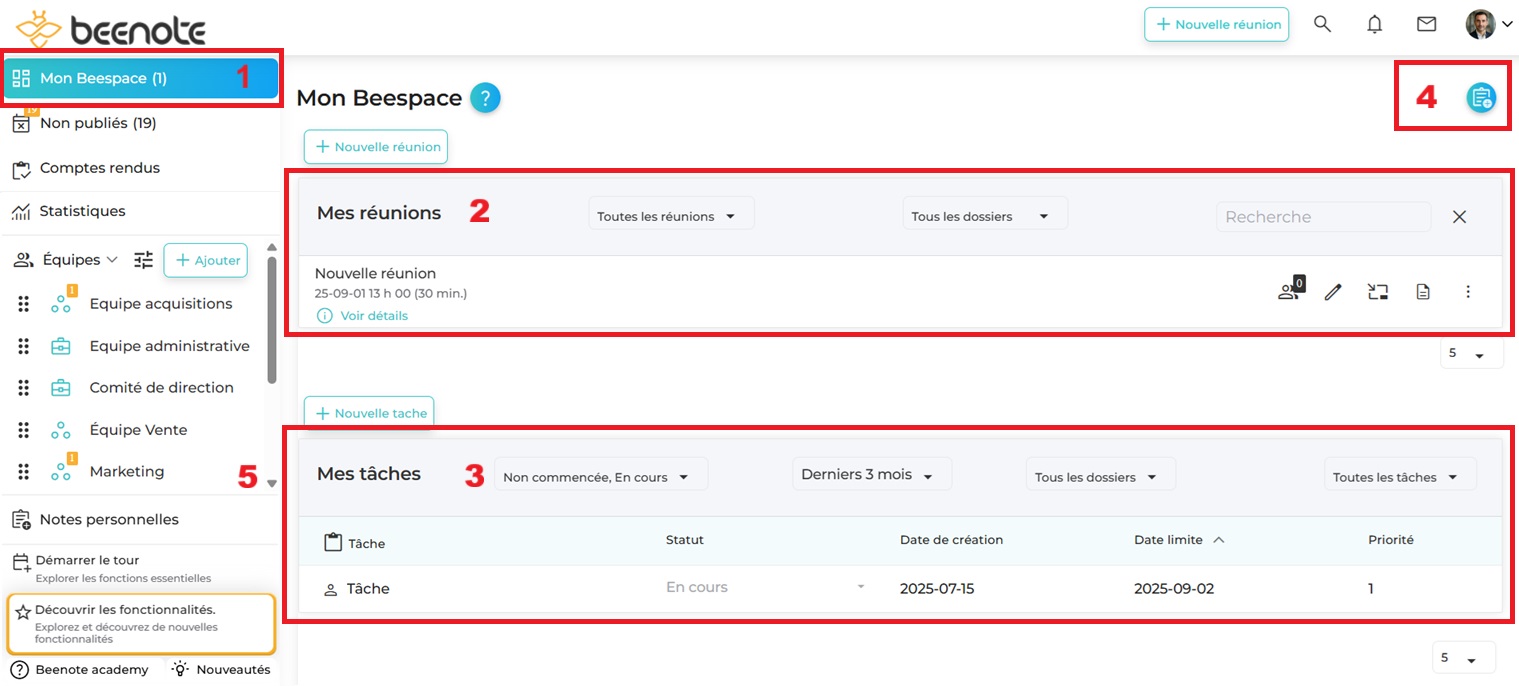Open the mail envelope icon
The height and width of the screenshot is (686, 1519).
[x=1427, y=24]
